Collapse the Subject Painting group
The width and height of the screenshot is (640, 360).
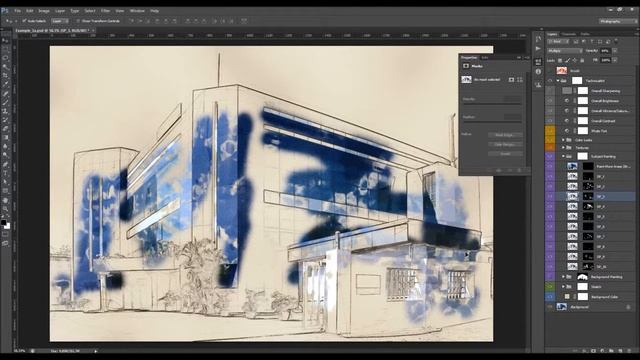564,156
